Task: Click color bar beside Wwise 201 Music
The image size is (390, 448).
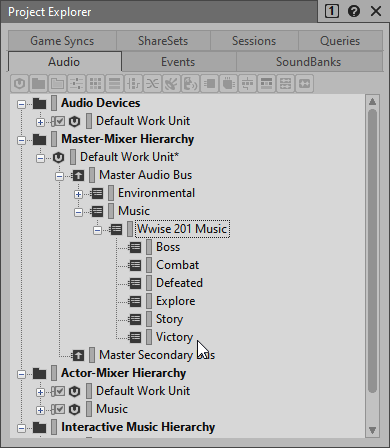Action: (x=130, y=229)
